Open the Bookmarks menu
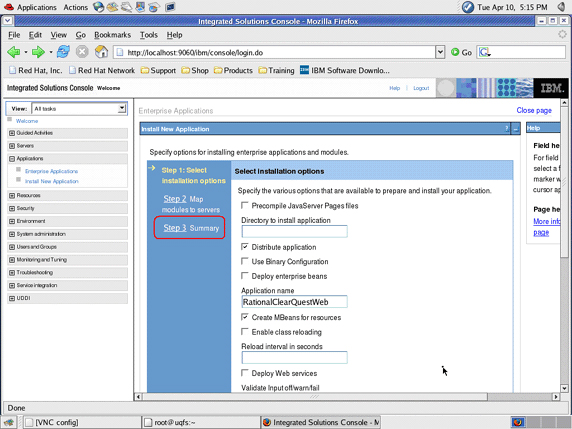This screenshot has height=429, width=572. pos(112,35)
